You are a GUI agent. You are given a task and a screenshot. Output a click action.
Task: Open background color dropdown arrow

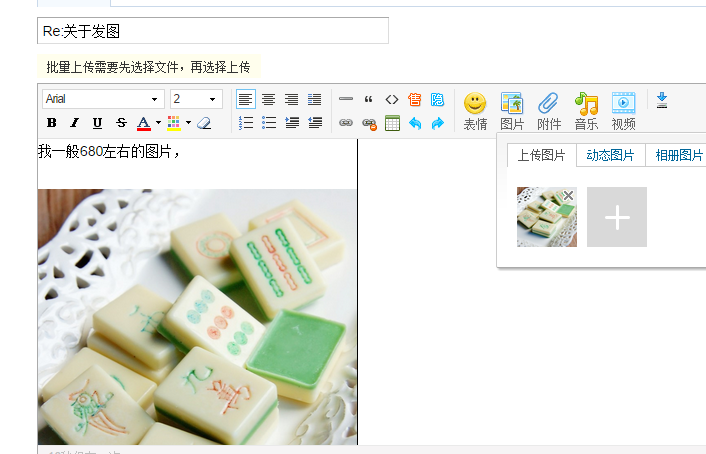(189, 123)
